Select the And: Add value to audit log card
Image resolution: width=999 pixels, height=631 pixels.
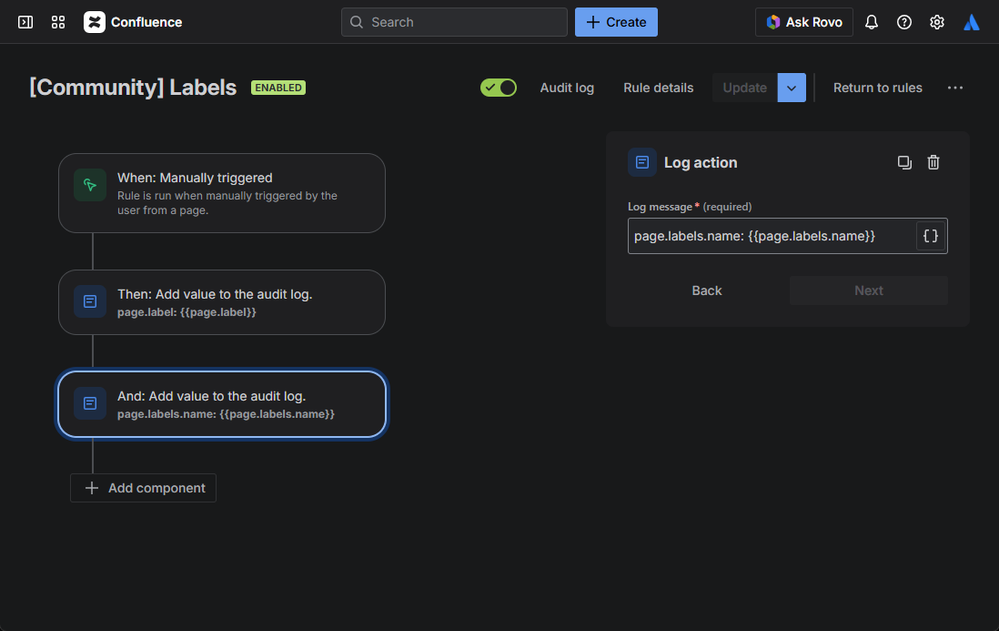click(222, 404)
